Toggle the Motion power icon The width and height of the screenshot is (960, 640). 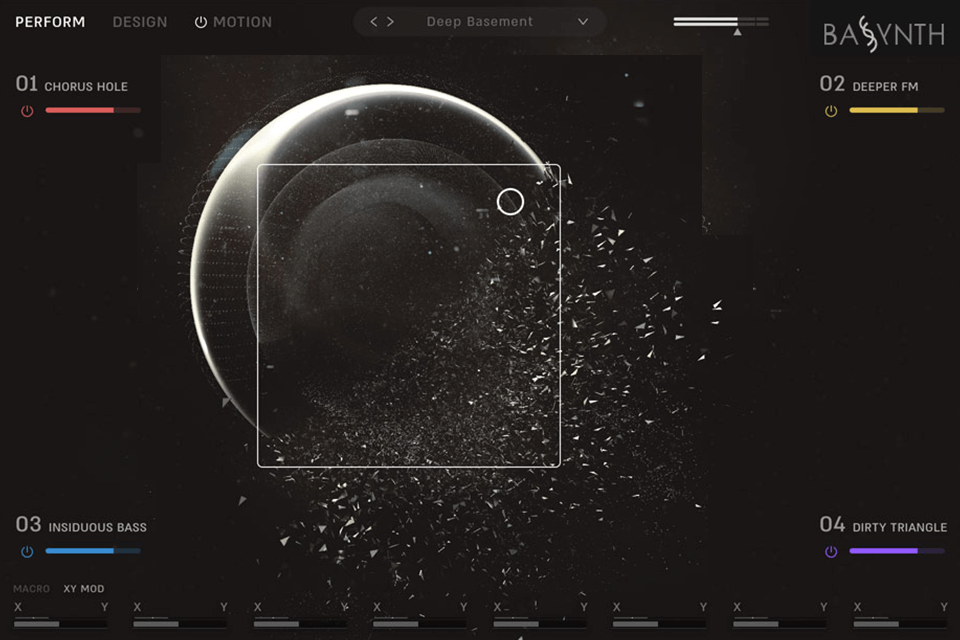pos(201,22)
